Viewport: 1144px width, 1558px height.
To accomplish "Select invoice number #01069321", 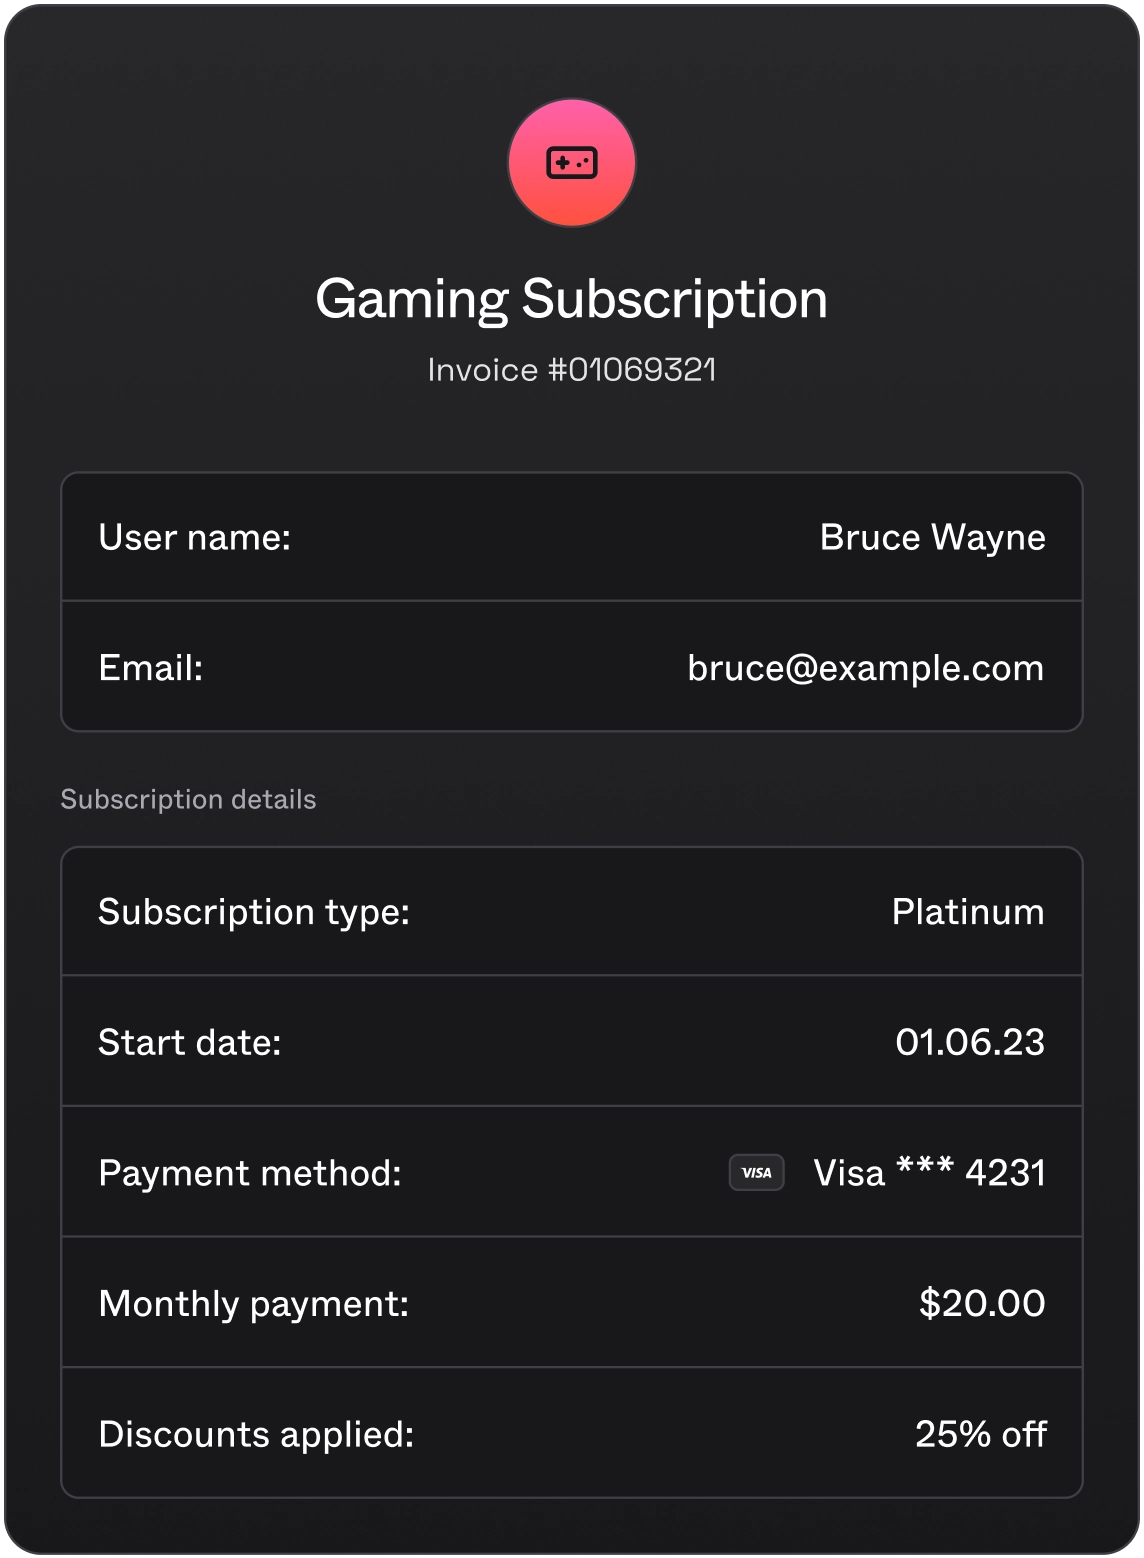I will click(632, 370).
